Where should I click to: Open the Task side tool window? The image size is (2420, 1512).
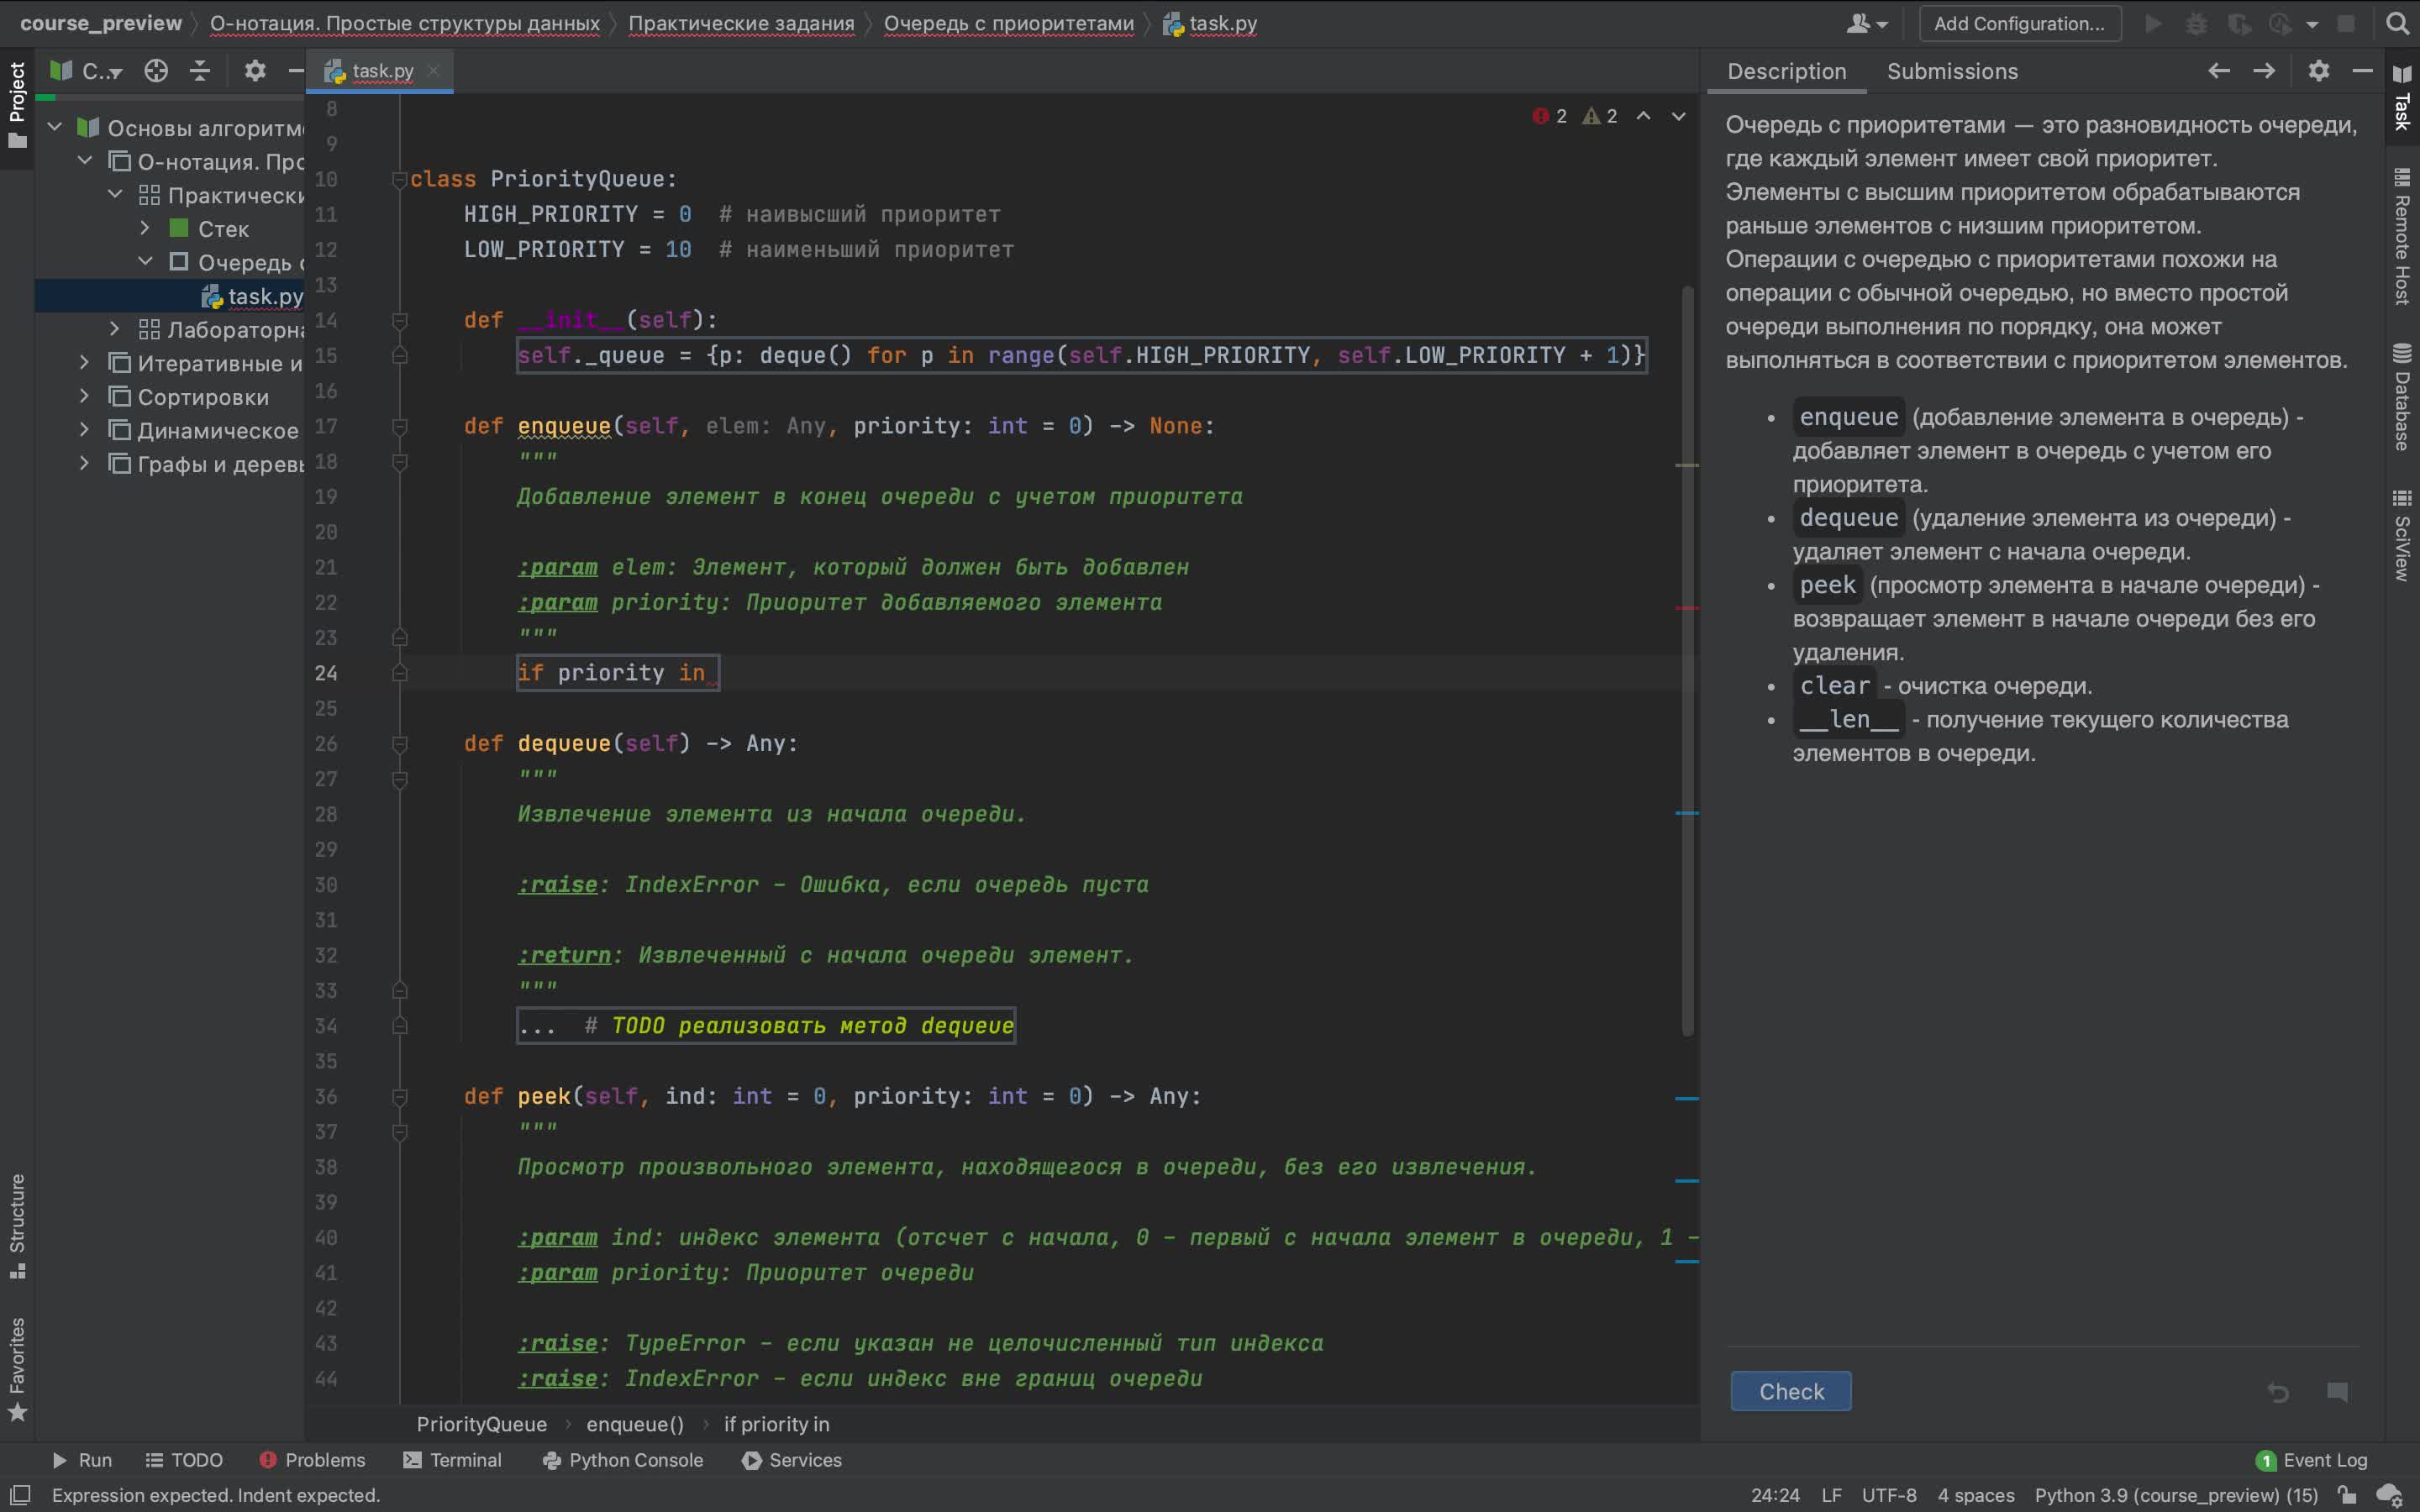pos(2402,98)
